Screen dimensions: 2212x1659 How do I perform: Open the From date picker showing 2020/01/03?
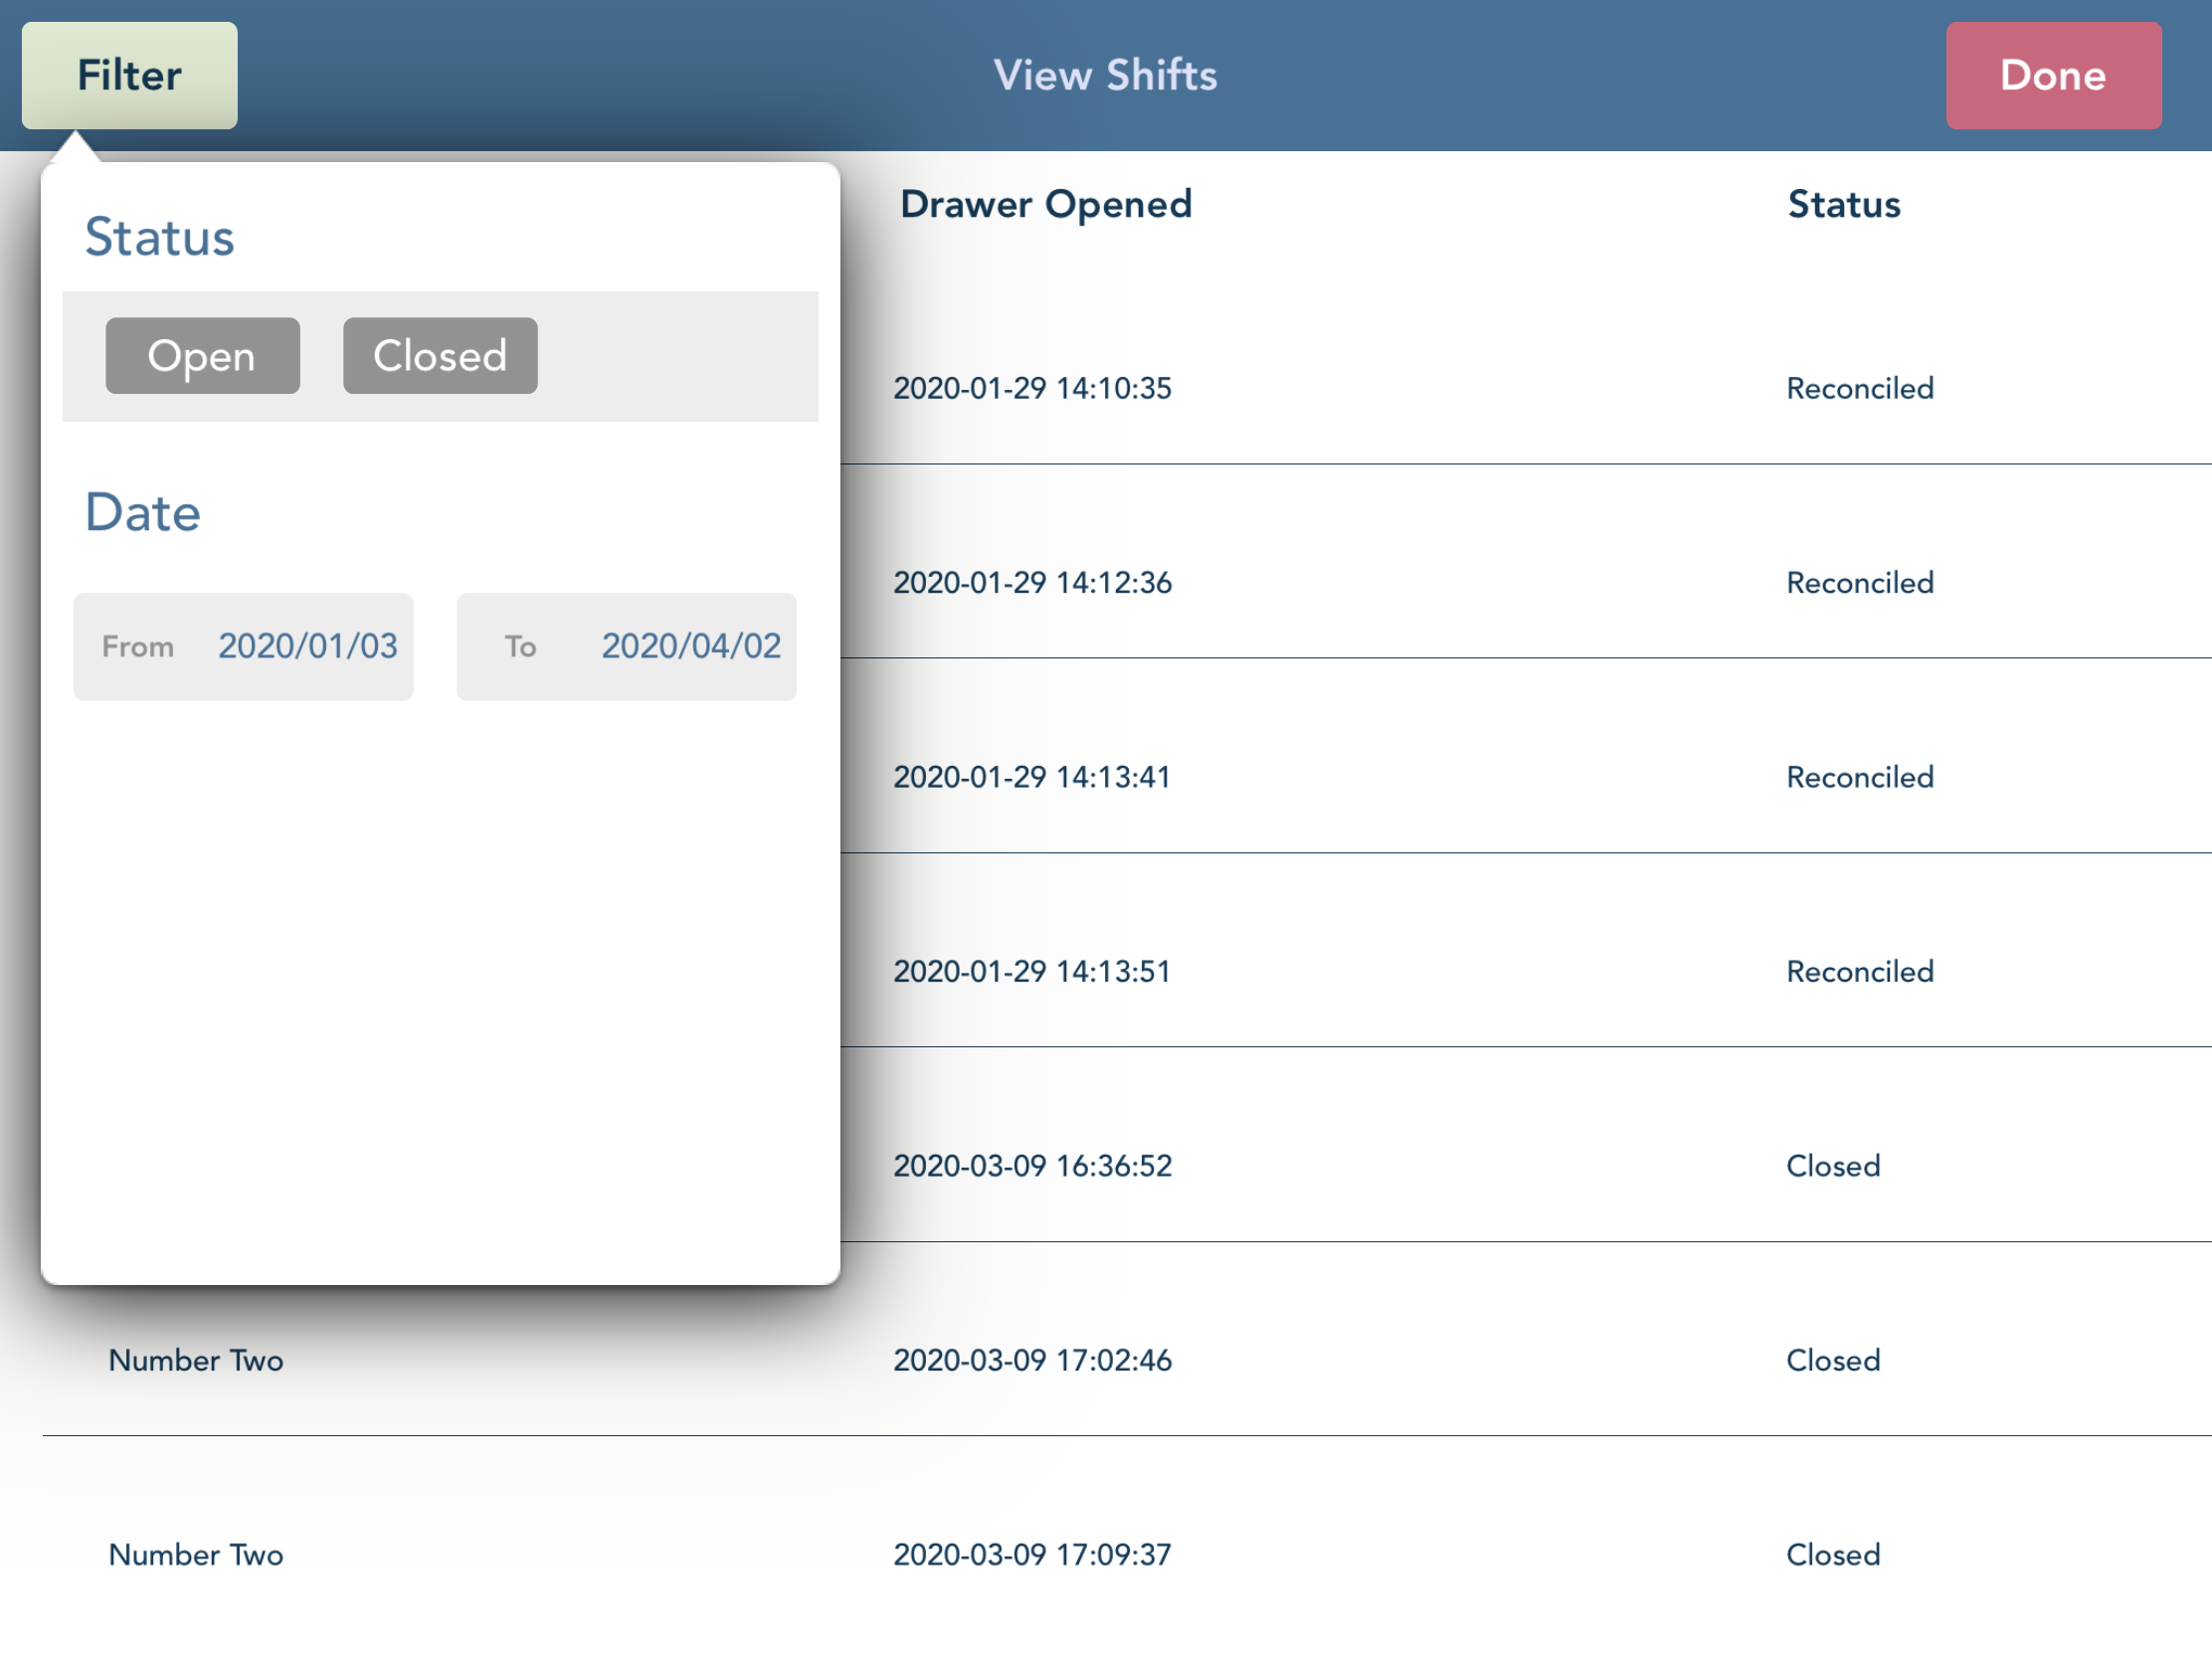point(243,646)
